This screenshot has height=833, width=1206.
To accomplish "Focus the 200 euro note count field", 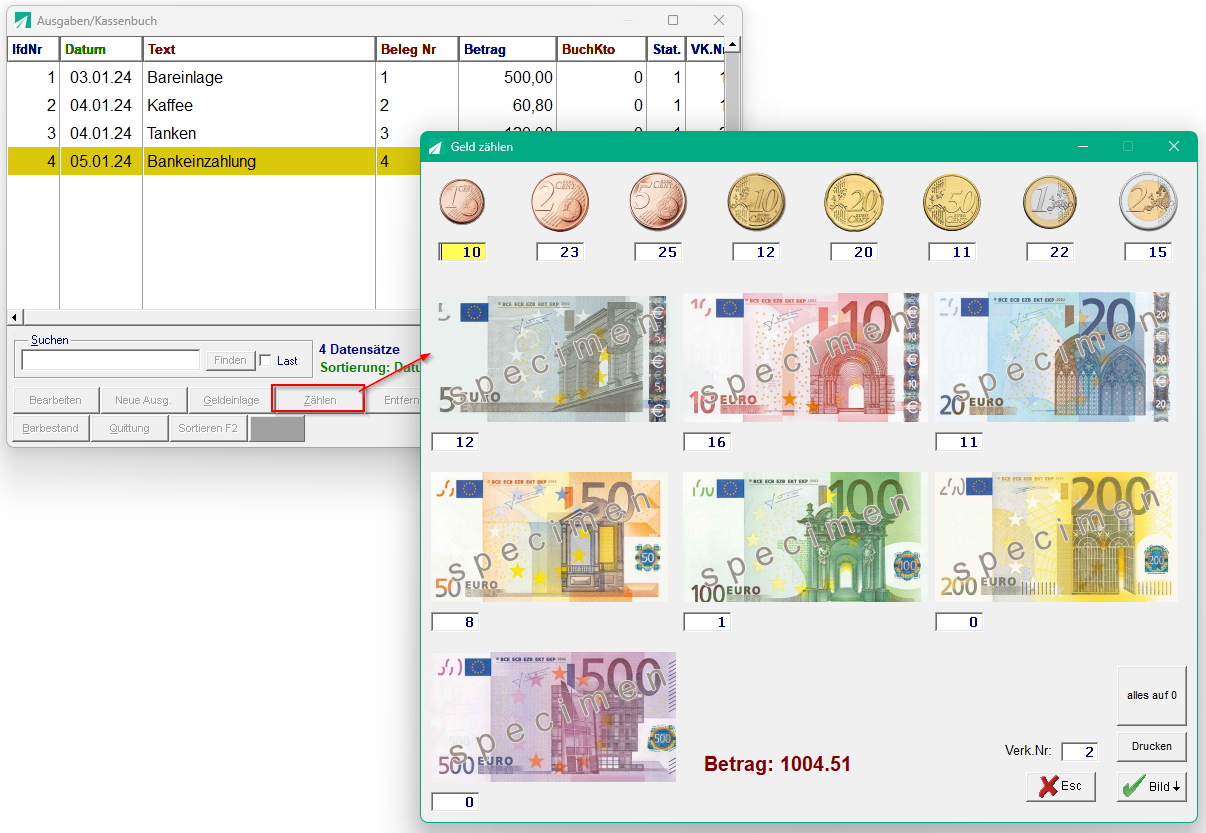I will 959,622.
